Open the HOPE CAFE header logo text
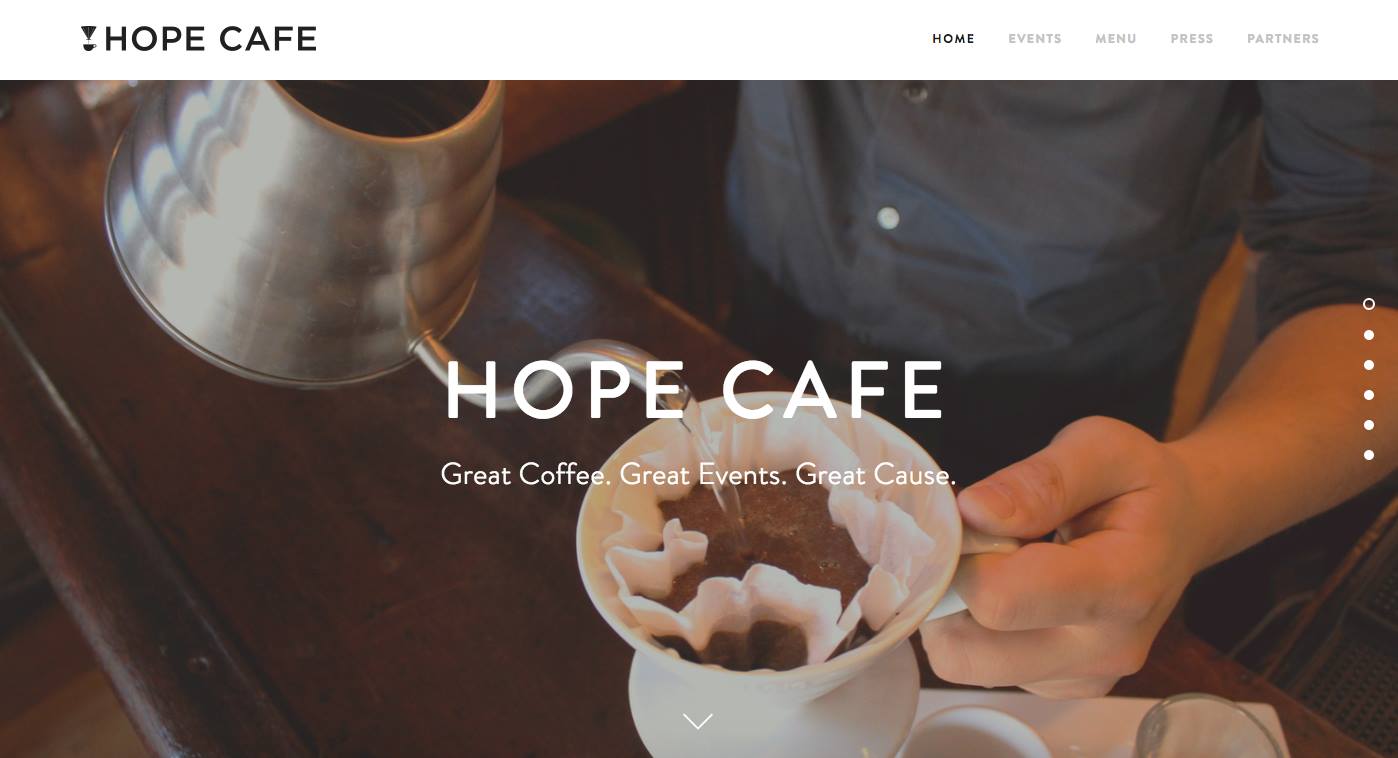This screenshot has height=758, width=1398. click(x=210, y=39)
